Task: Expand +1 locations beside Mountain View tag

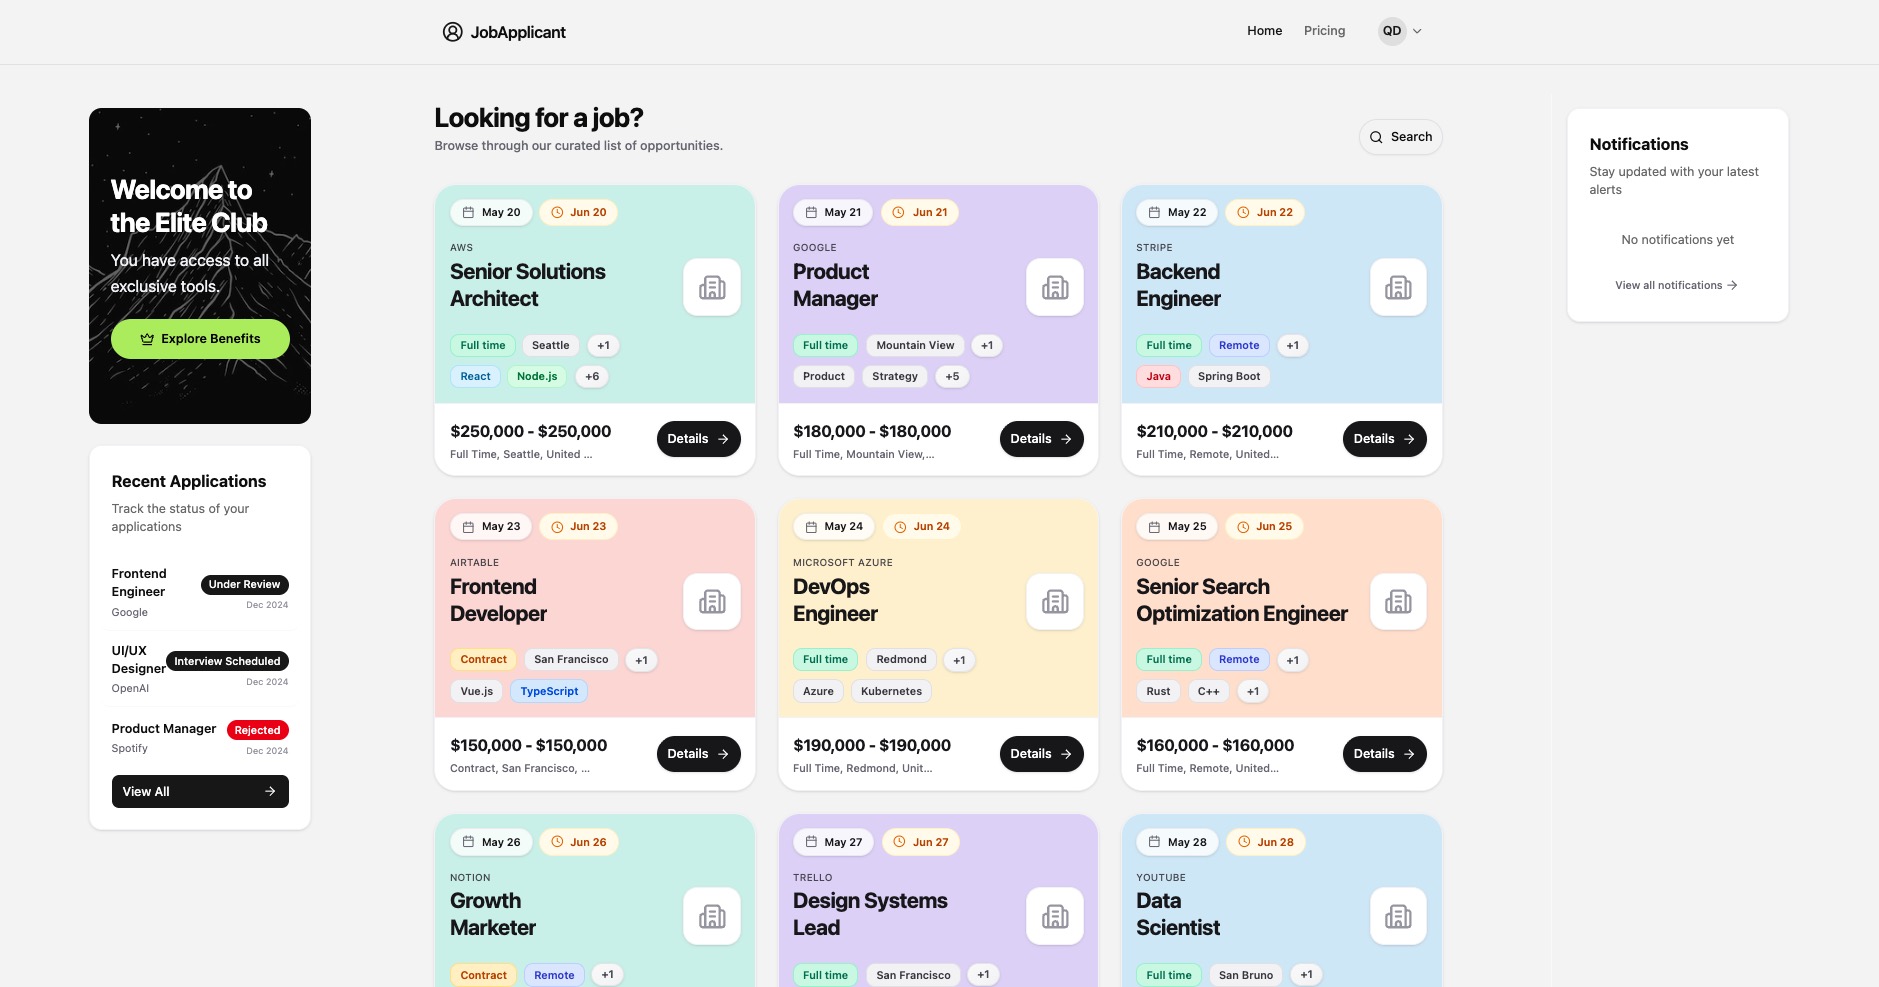Action: tap(987, 346)
